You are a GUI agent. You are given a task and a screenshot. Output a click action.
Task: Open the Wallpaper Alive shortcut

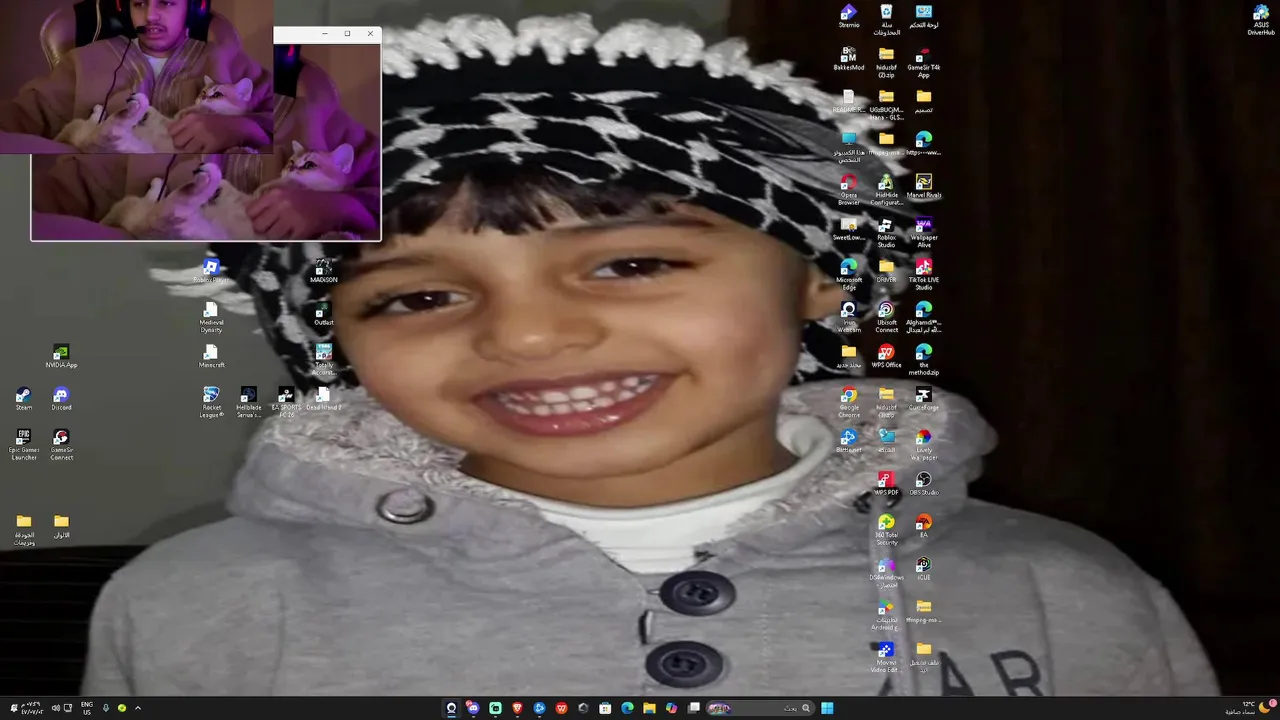pyautogui.click(x=923, y=232)
